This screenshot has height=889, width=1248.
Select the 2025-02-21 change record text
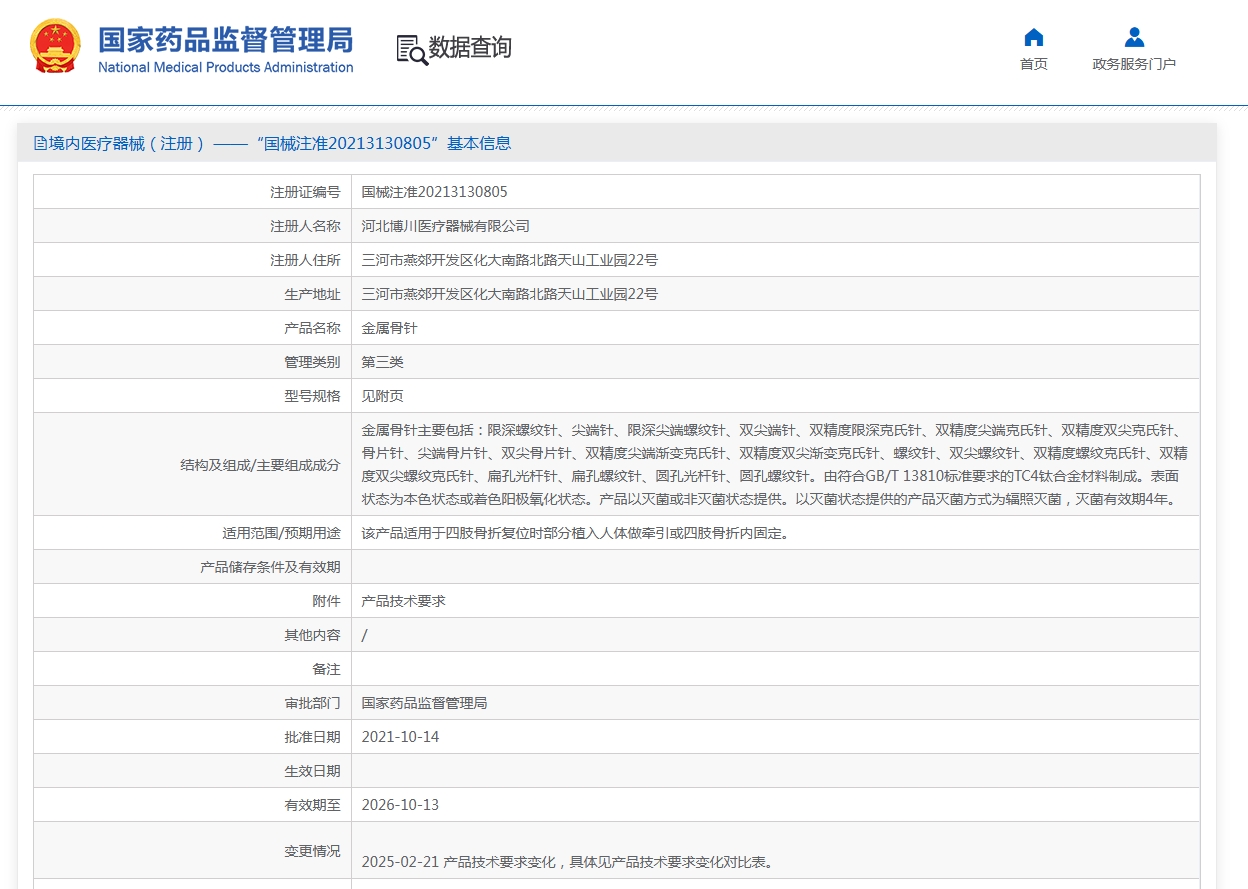coord(567,861)
